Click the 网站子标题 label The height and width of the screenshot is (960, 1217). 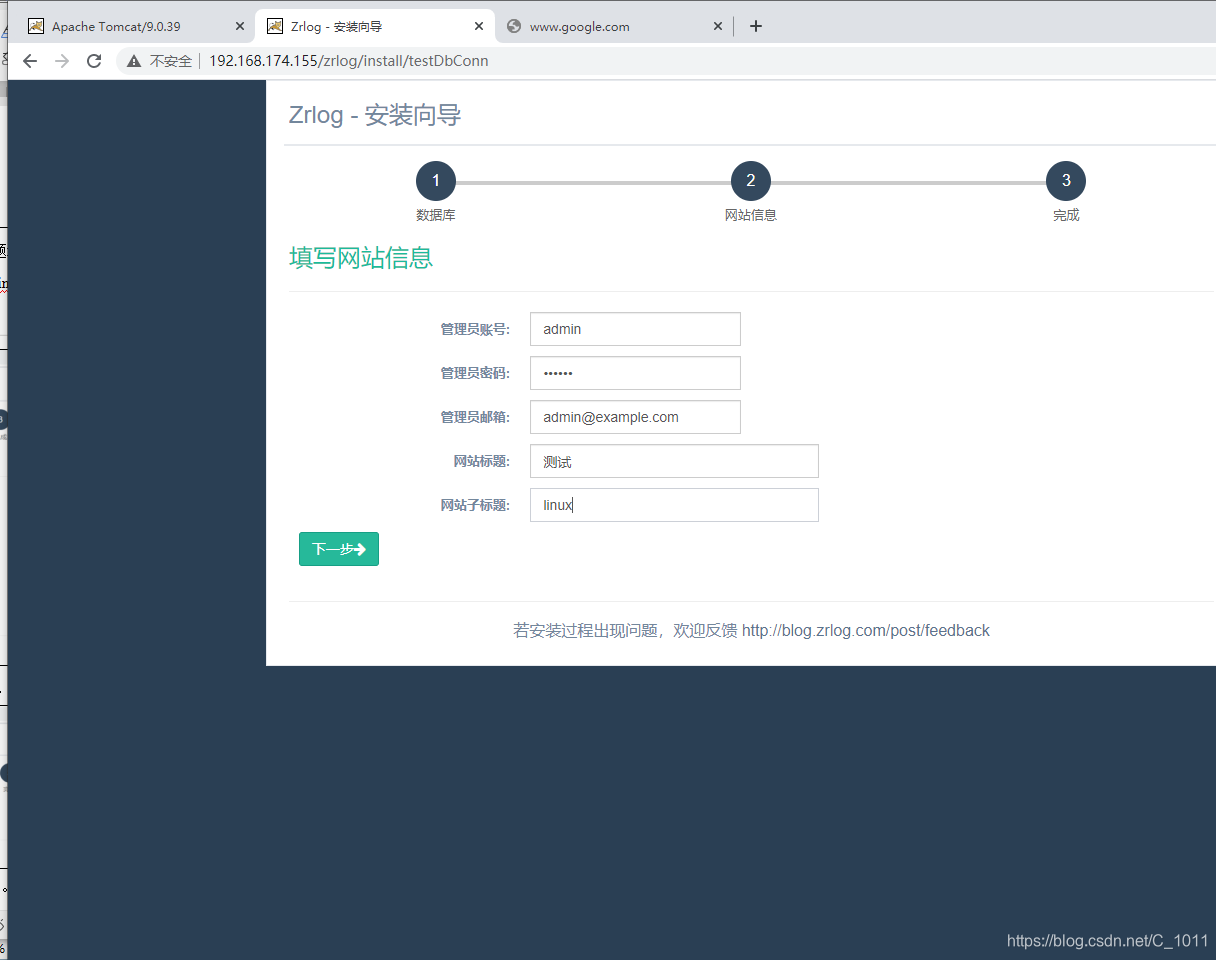point(475,505)
